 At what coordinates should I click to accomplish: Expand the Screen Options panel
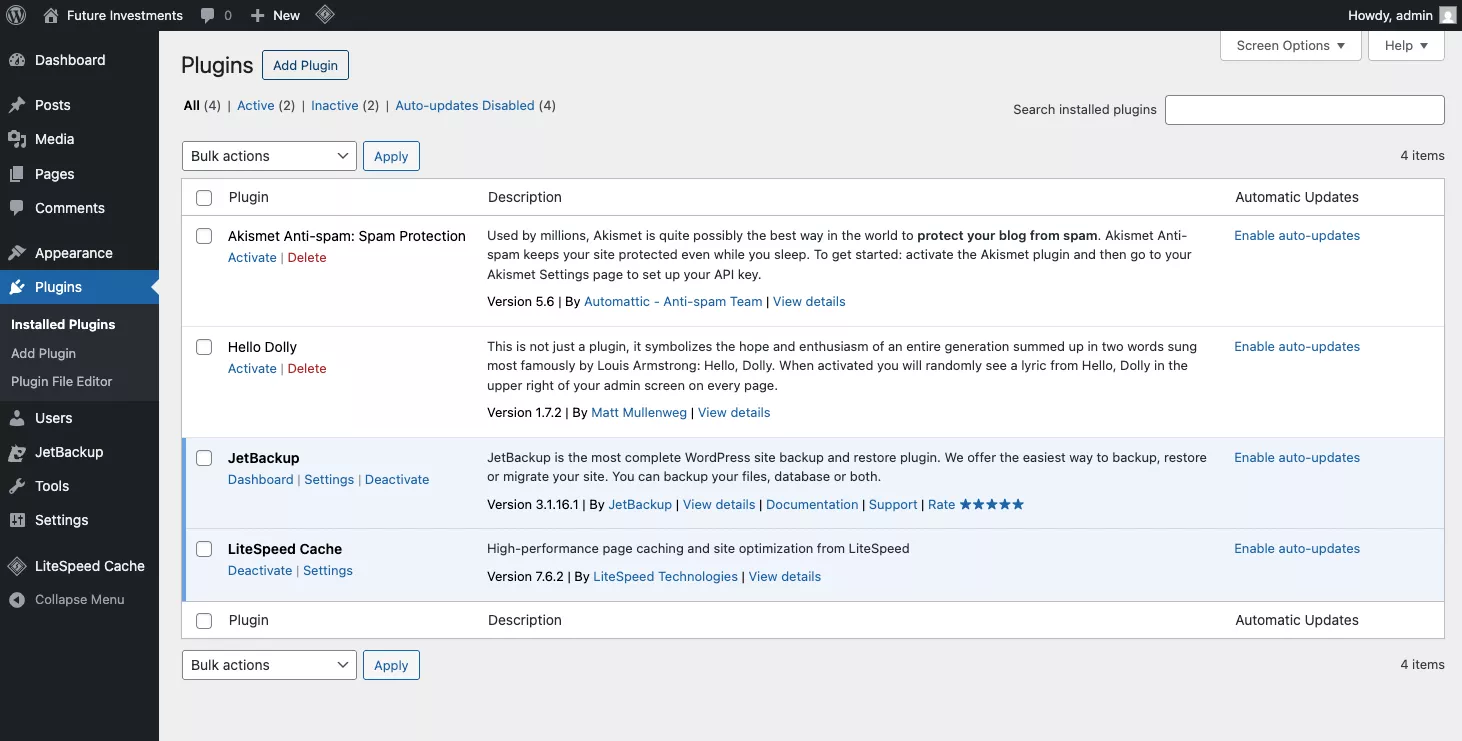[1290, 45]
